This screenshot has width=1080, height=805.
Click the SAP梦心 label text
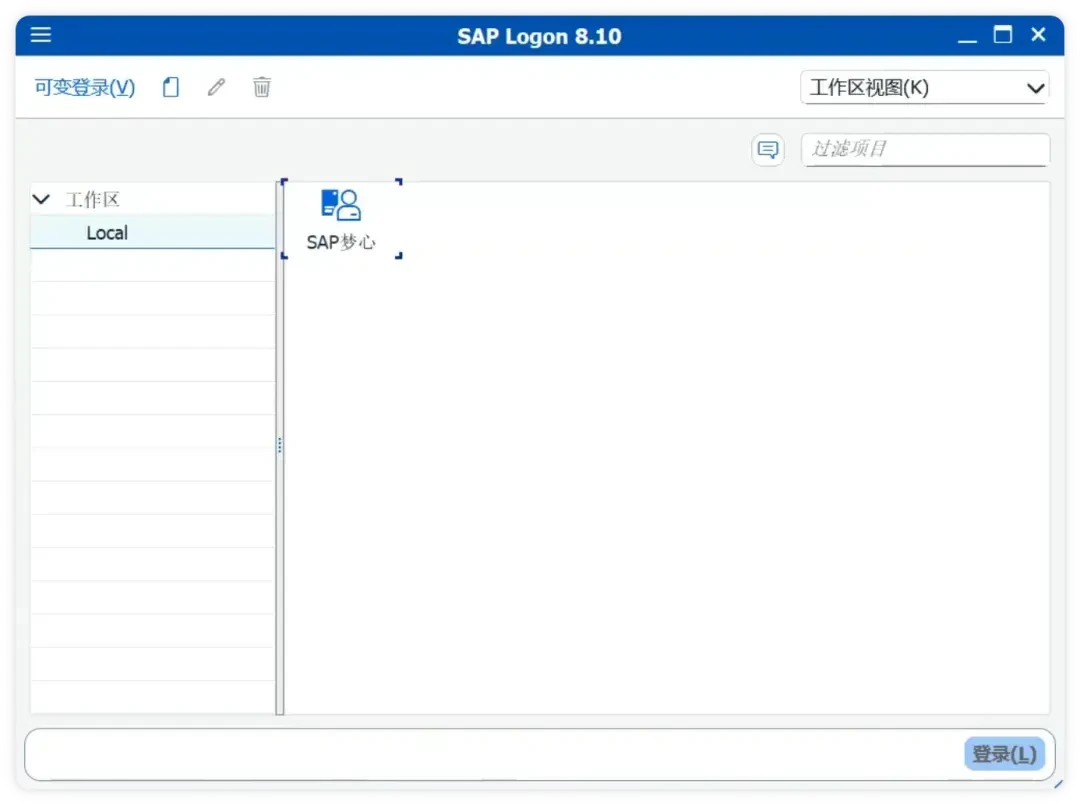pos(341,242)
